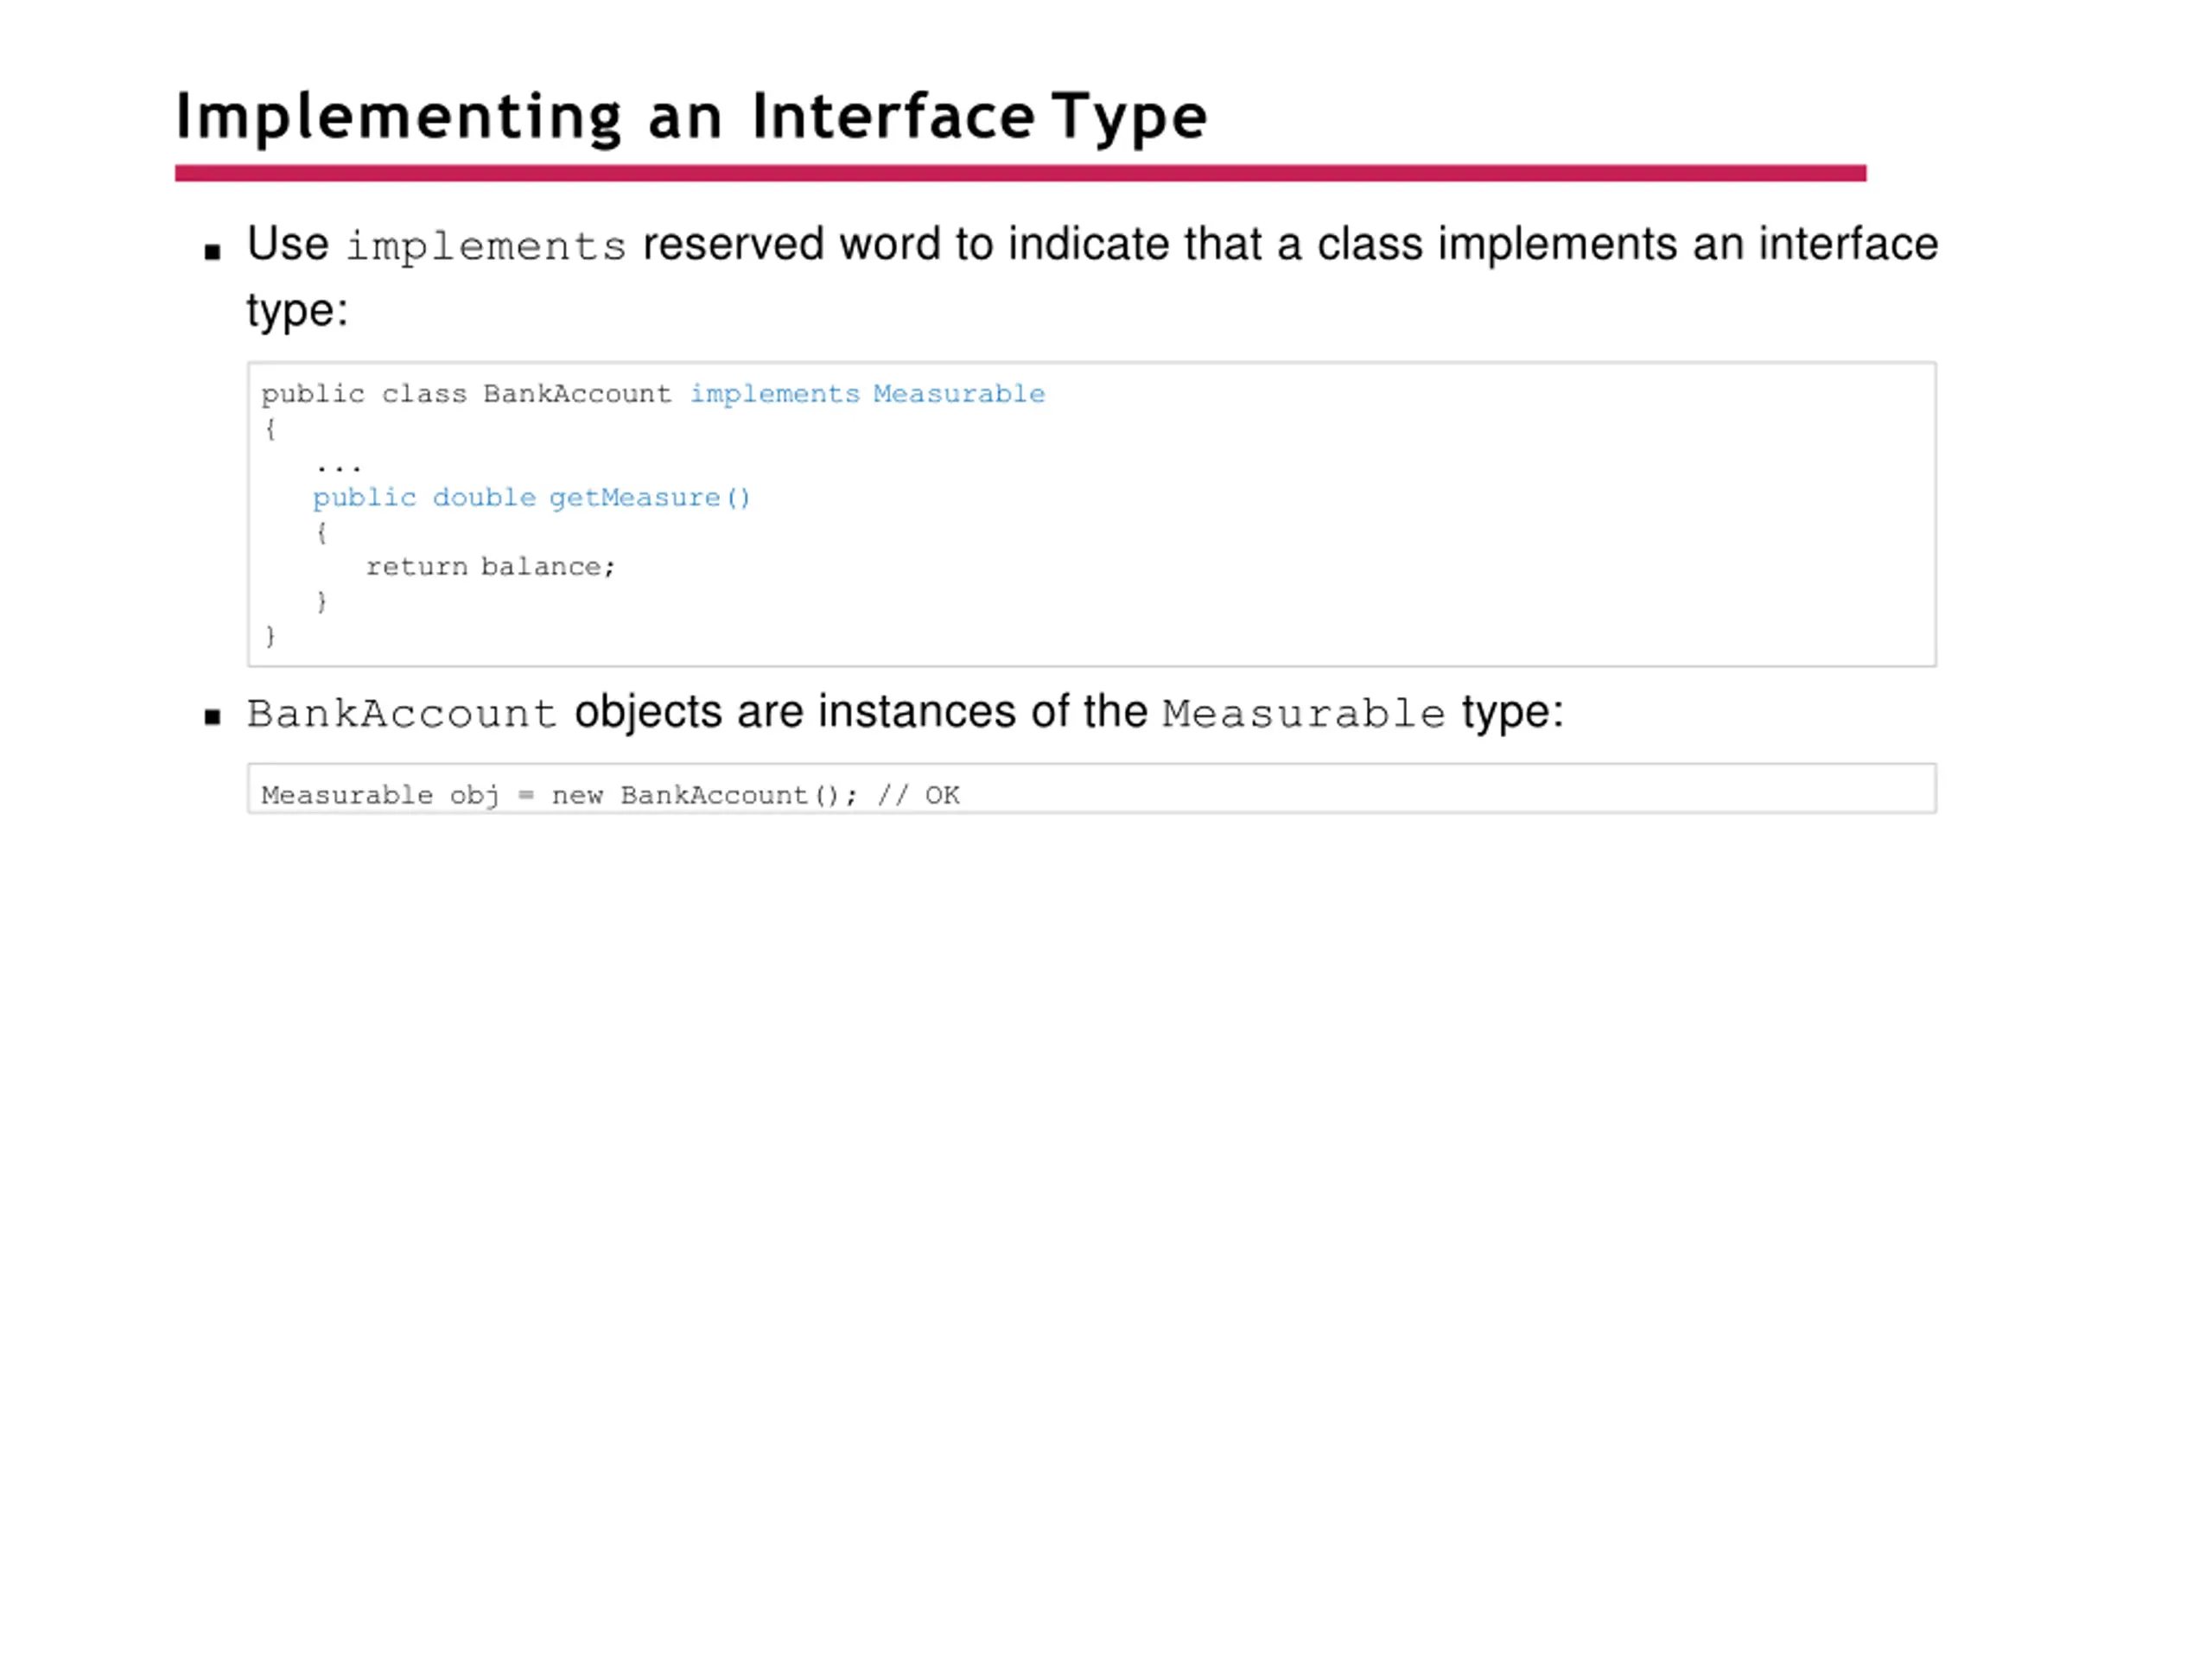Image resolution: width=2212 pixels, height=1659 pixels.
Task: Click the final closing brace of the class
Action: click(270, 636)
